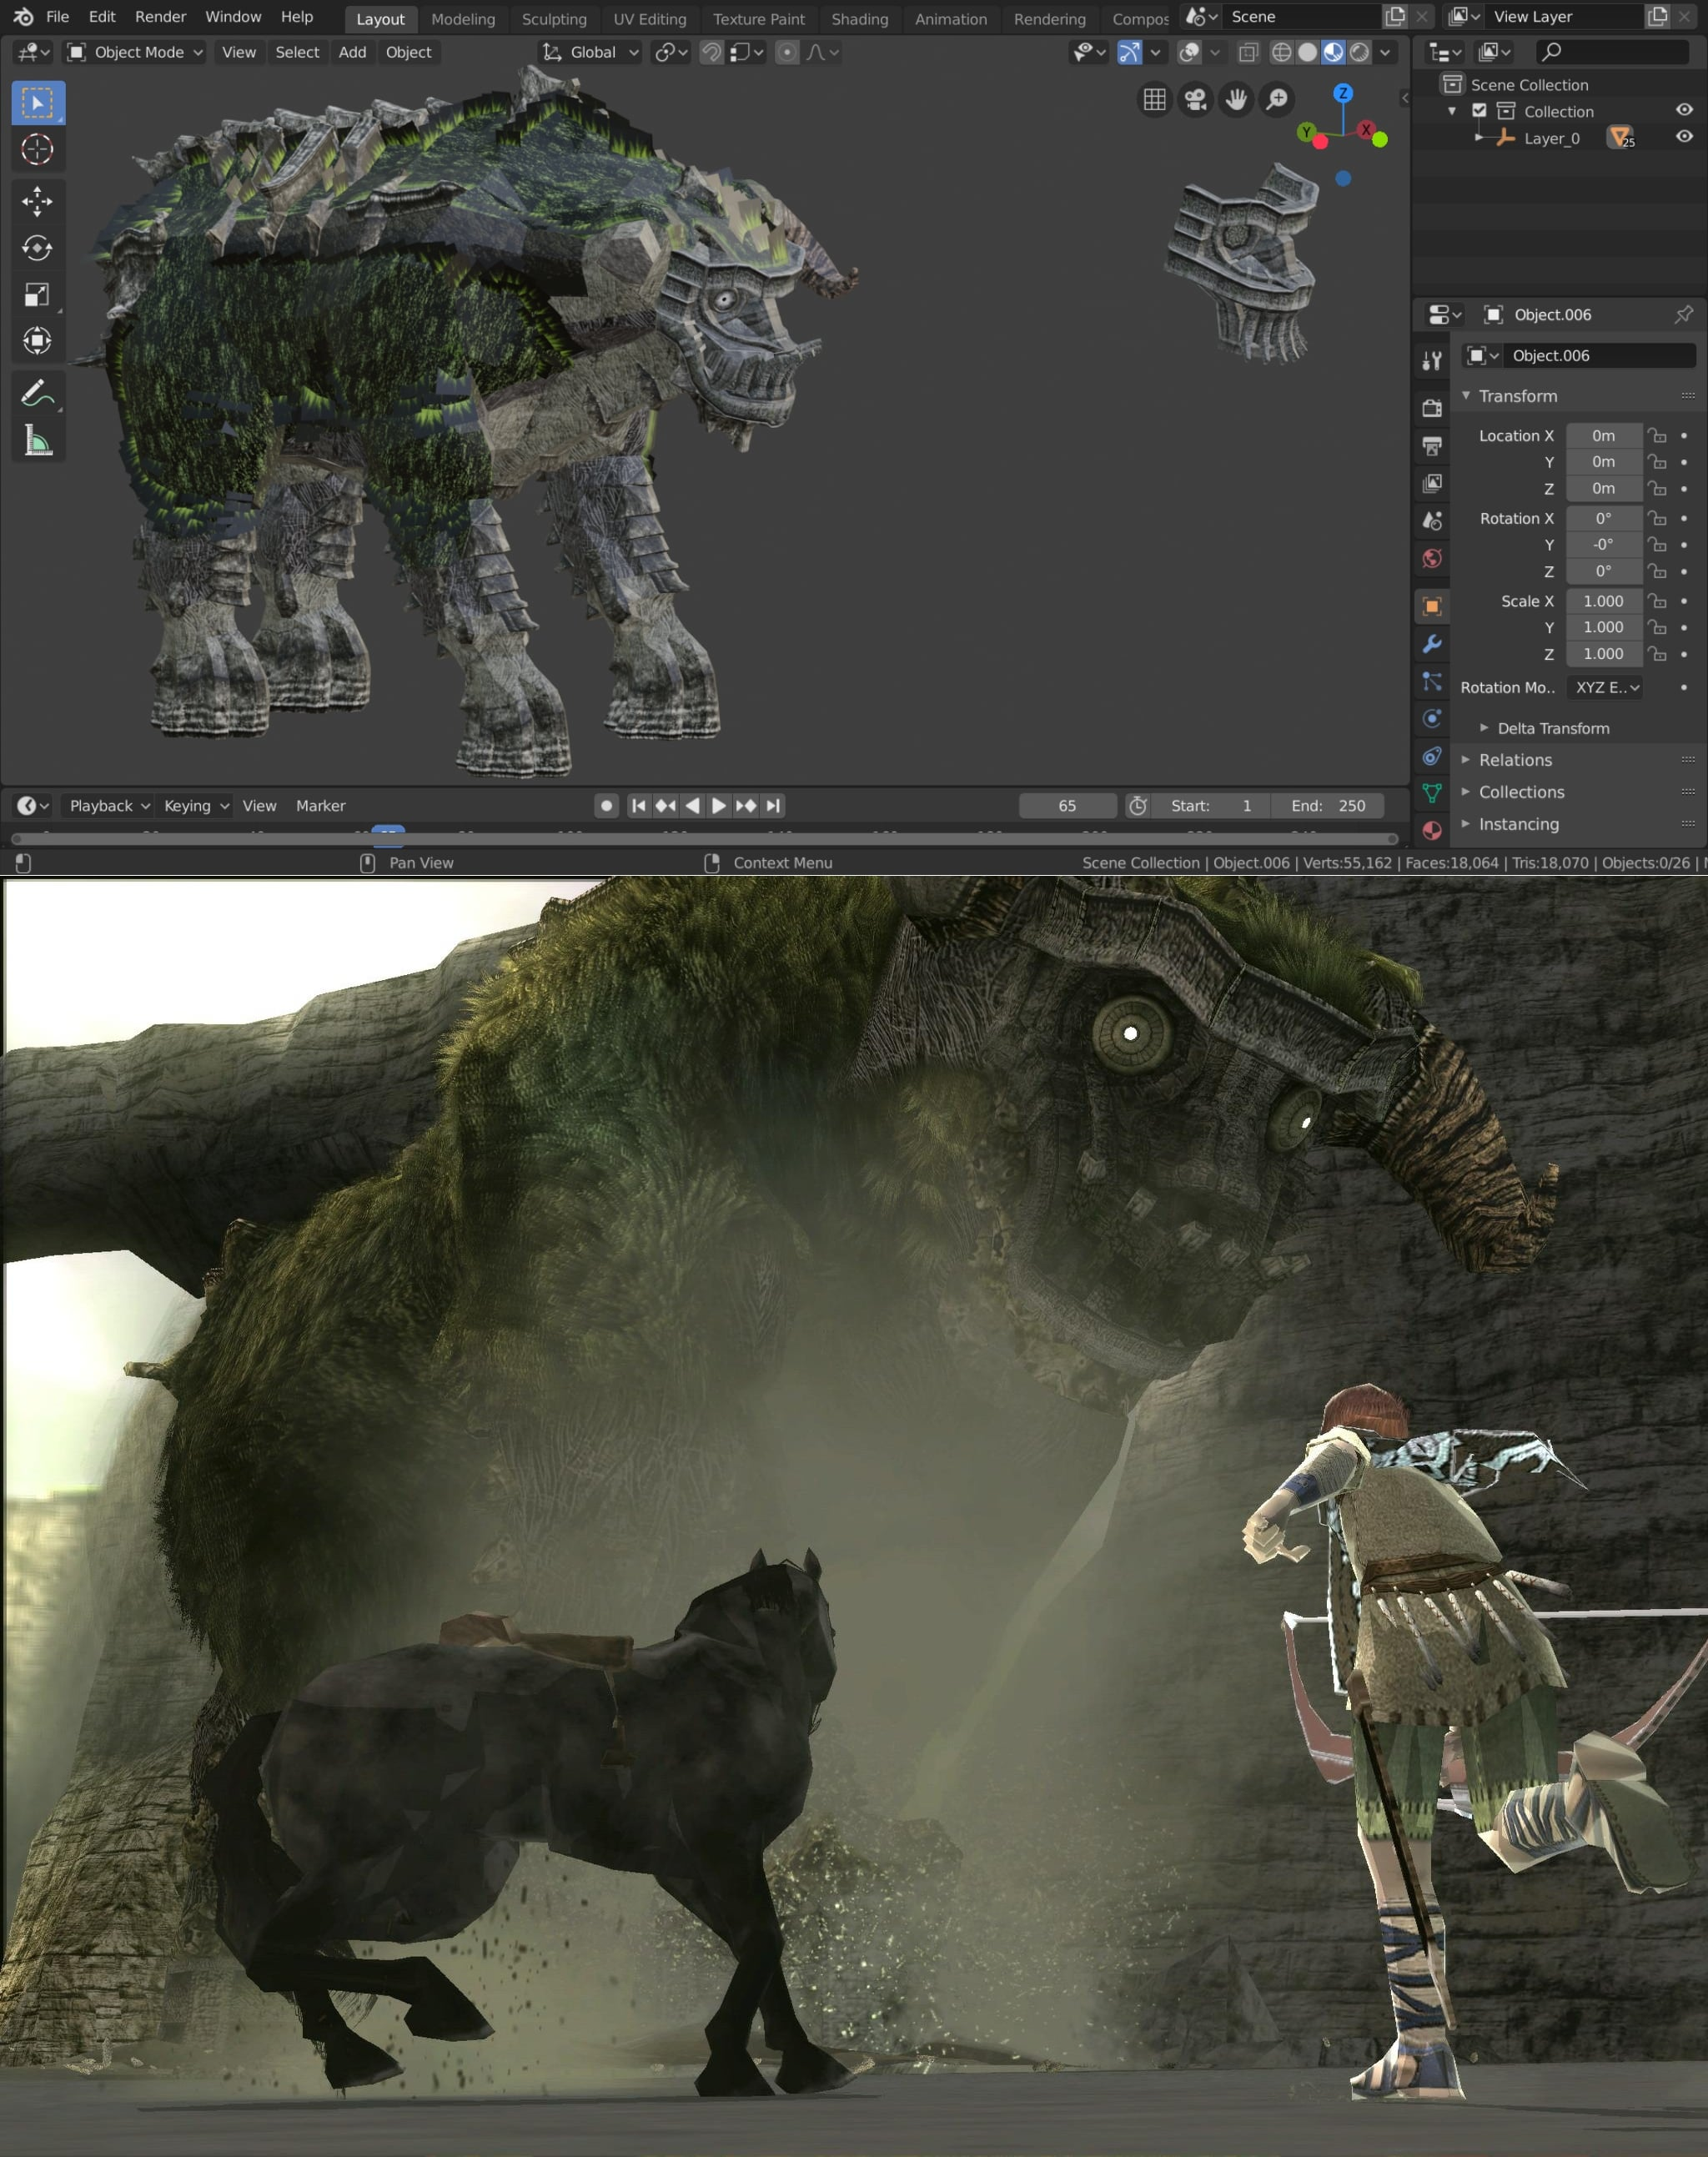Select the combined Transform tool
1708x2157 pixels.
click(37, 340)
